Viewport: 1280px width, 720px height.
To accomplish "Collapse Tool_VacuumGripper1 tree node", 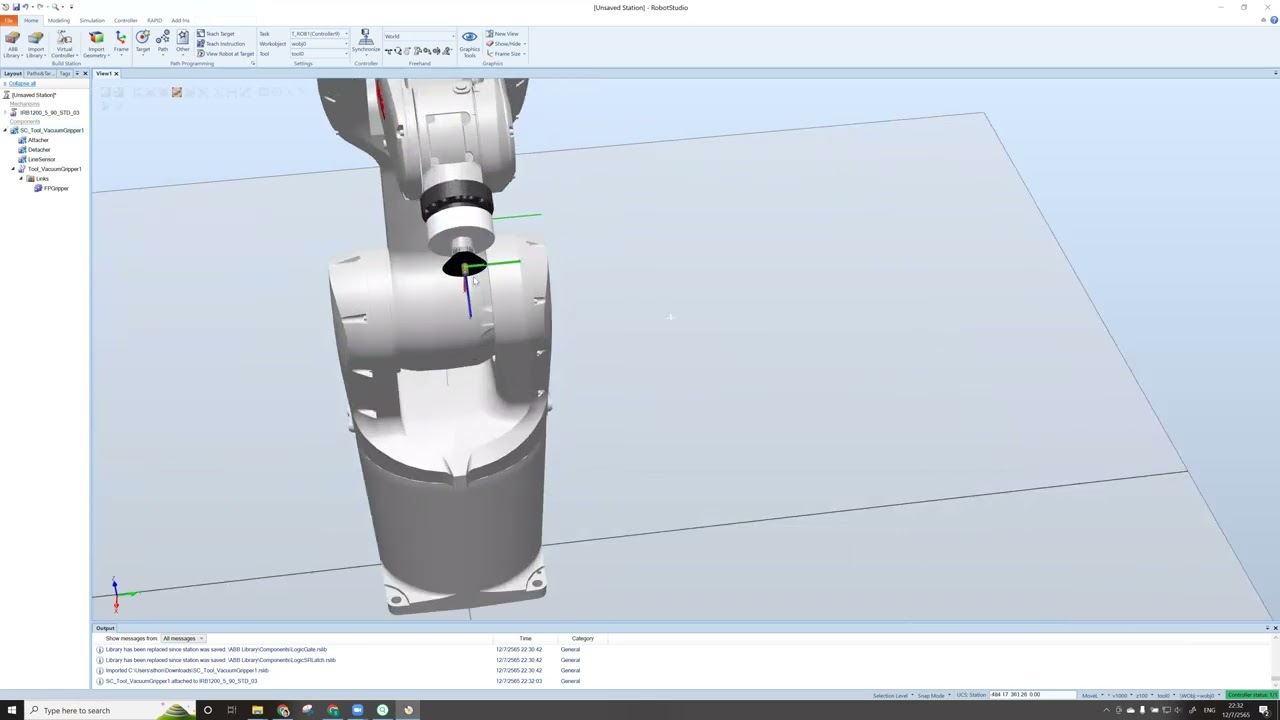I will pyautogui.click(x=14, y=169).
